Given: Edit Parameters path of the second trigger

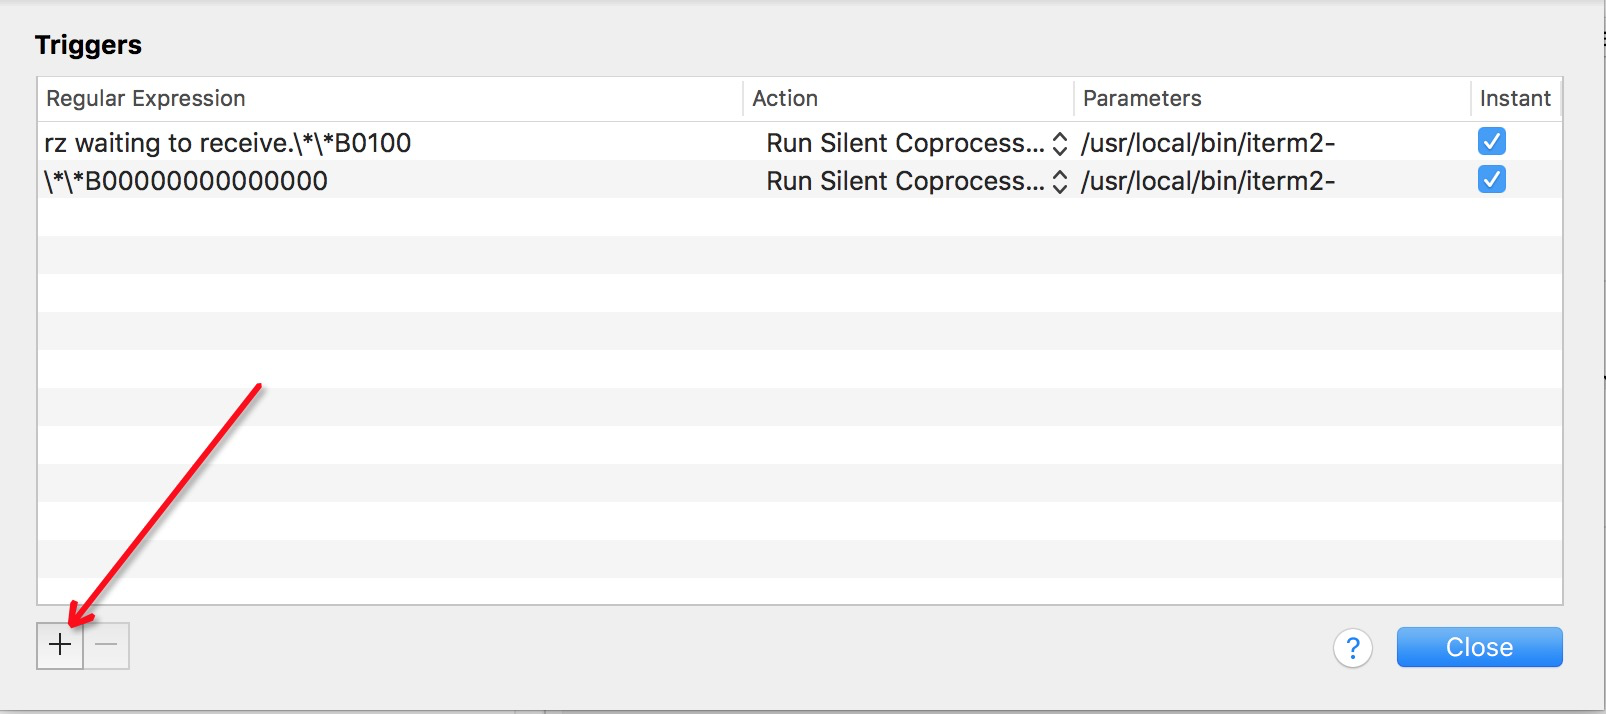Looking at the screenshot, I should [x=1207, y=181].
